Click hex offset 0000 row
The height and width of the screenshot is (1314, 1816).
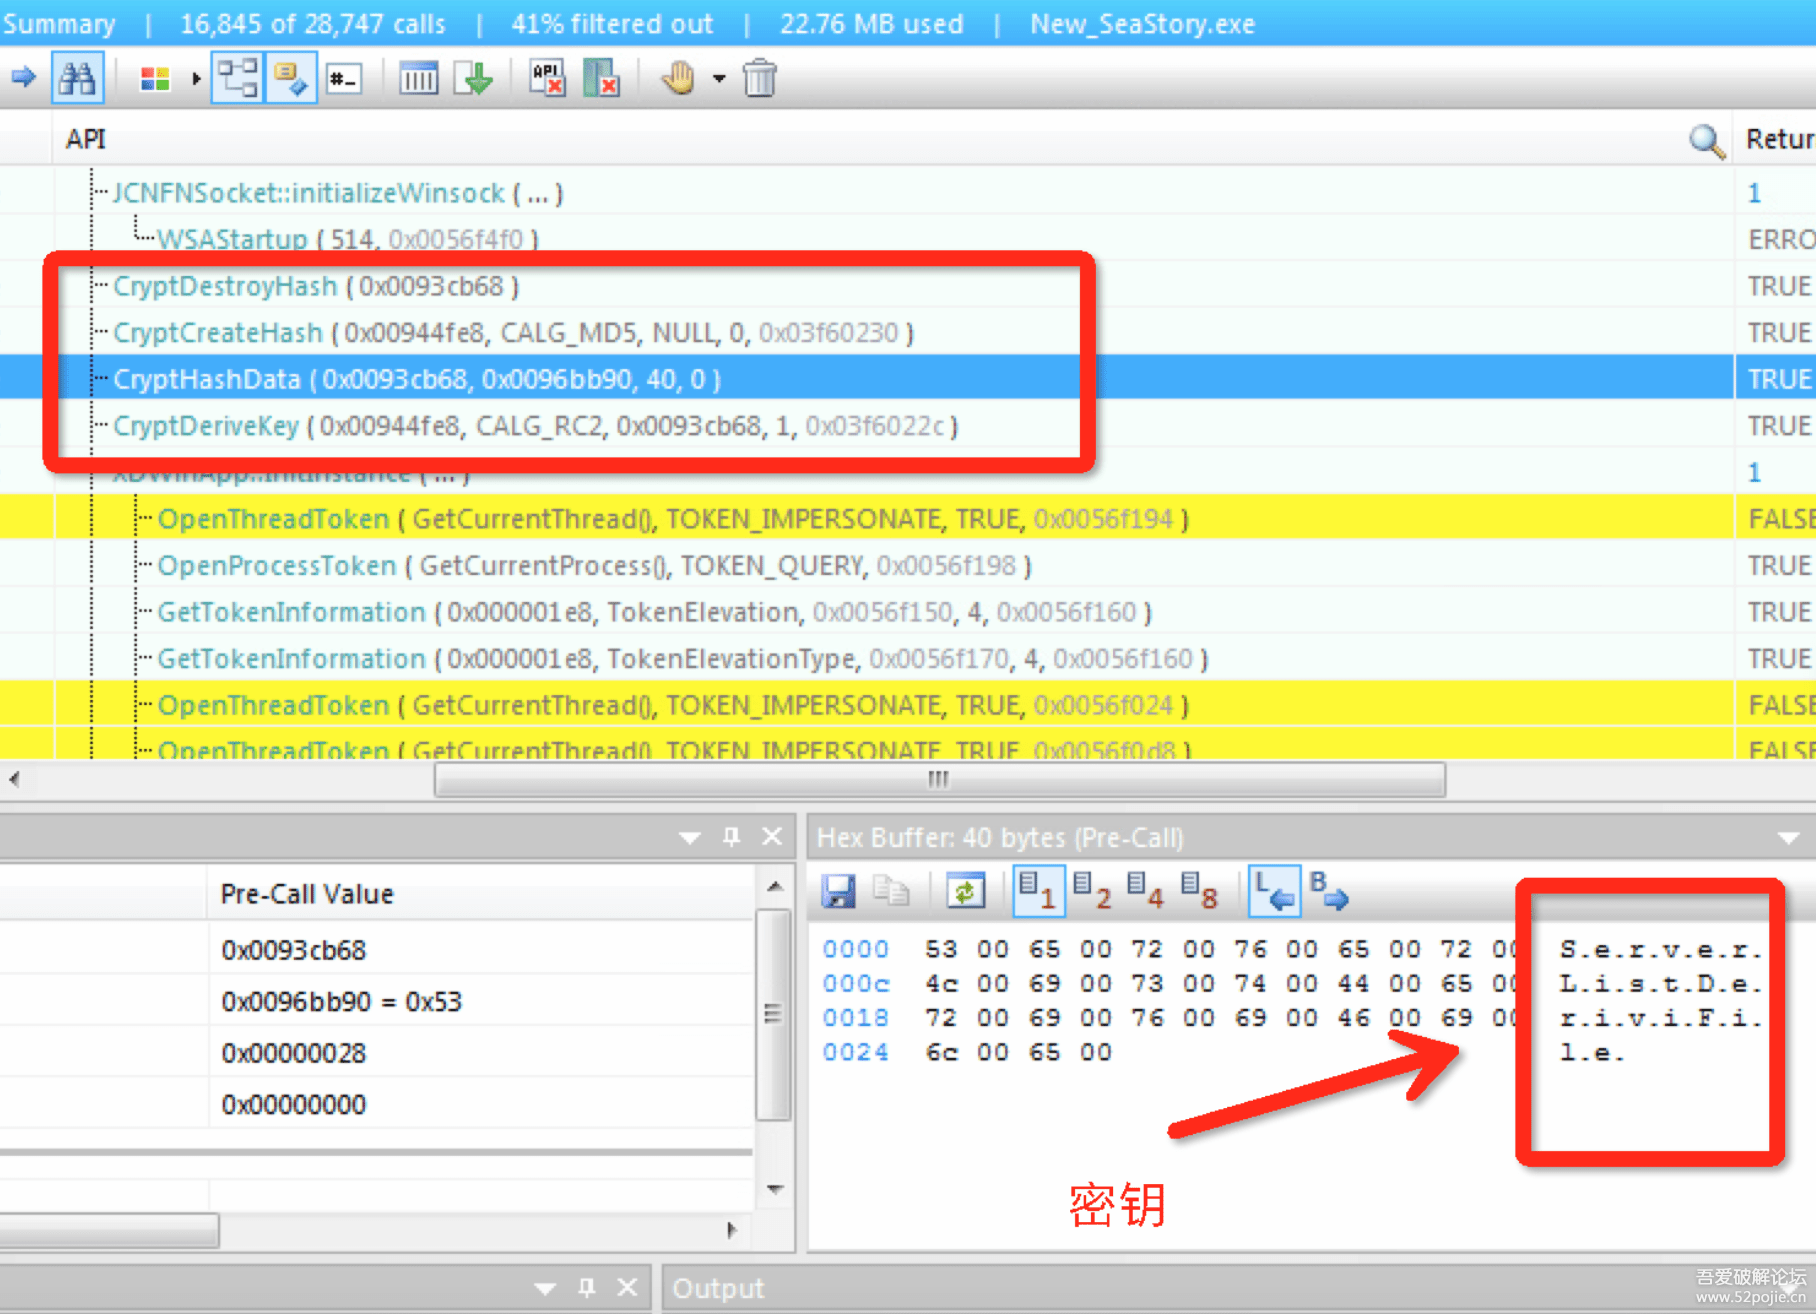[x=856, y=949]
